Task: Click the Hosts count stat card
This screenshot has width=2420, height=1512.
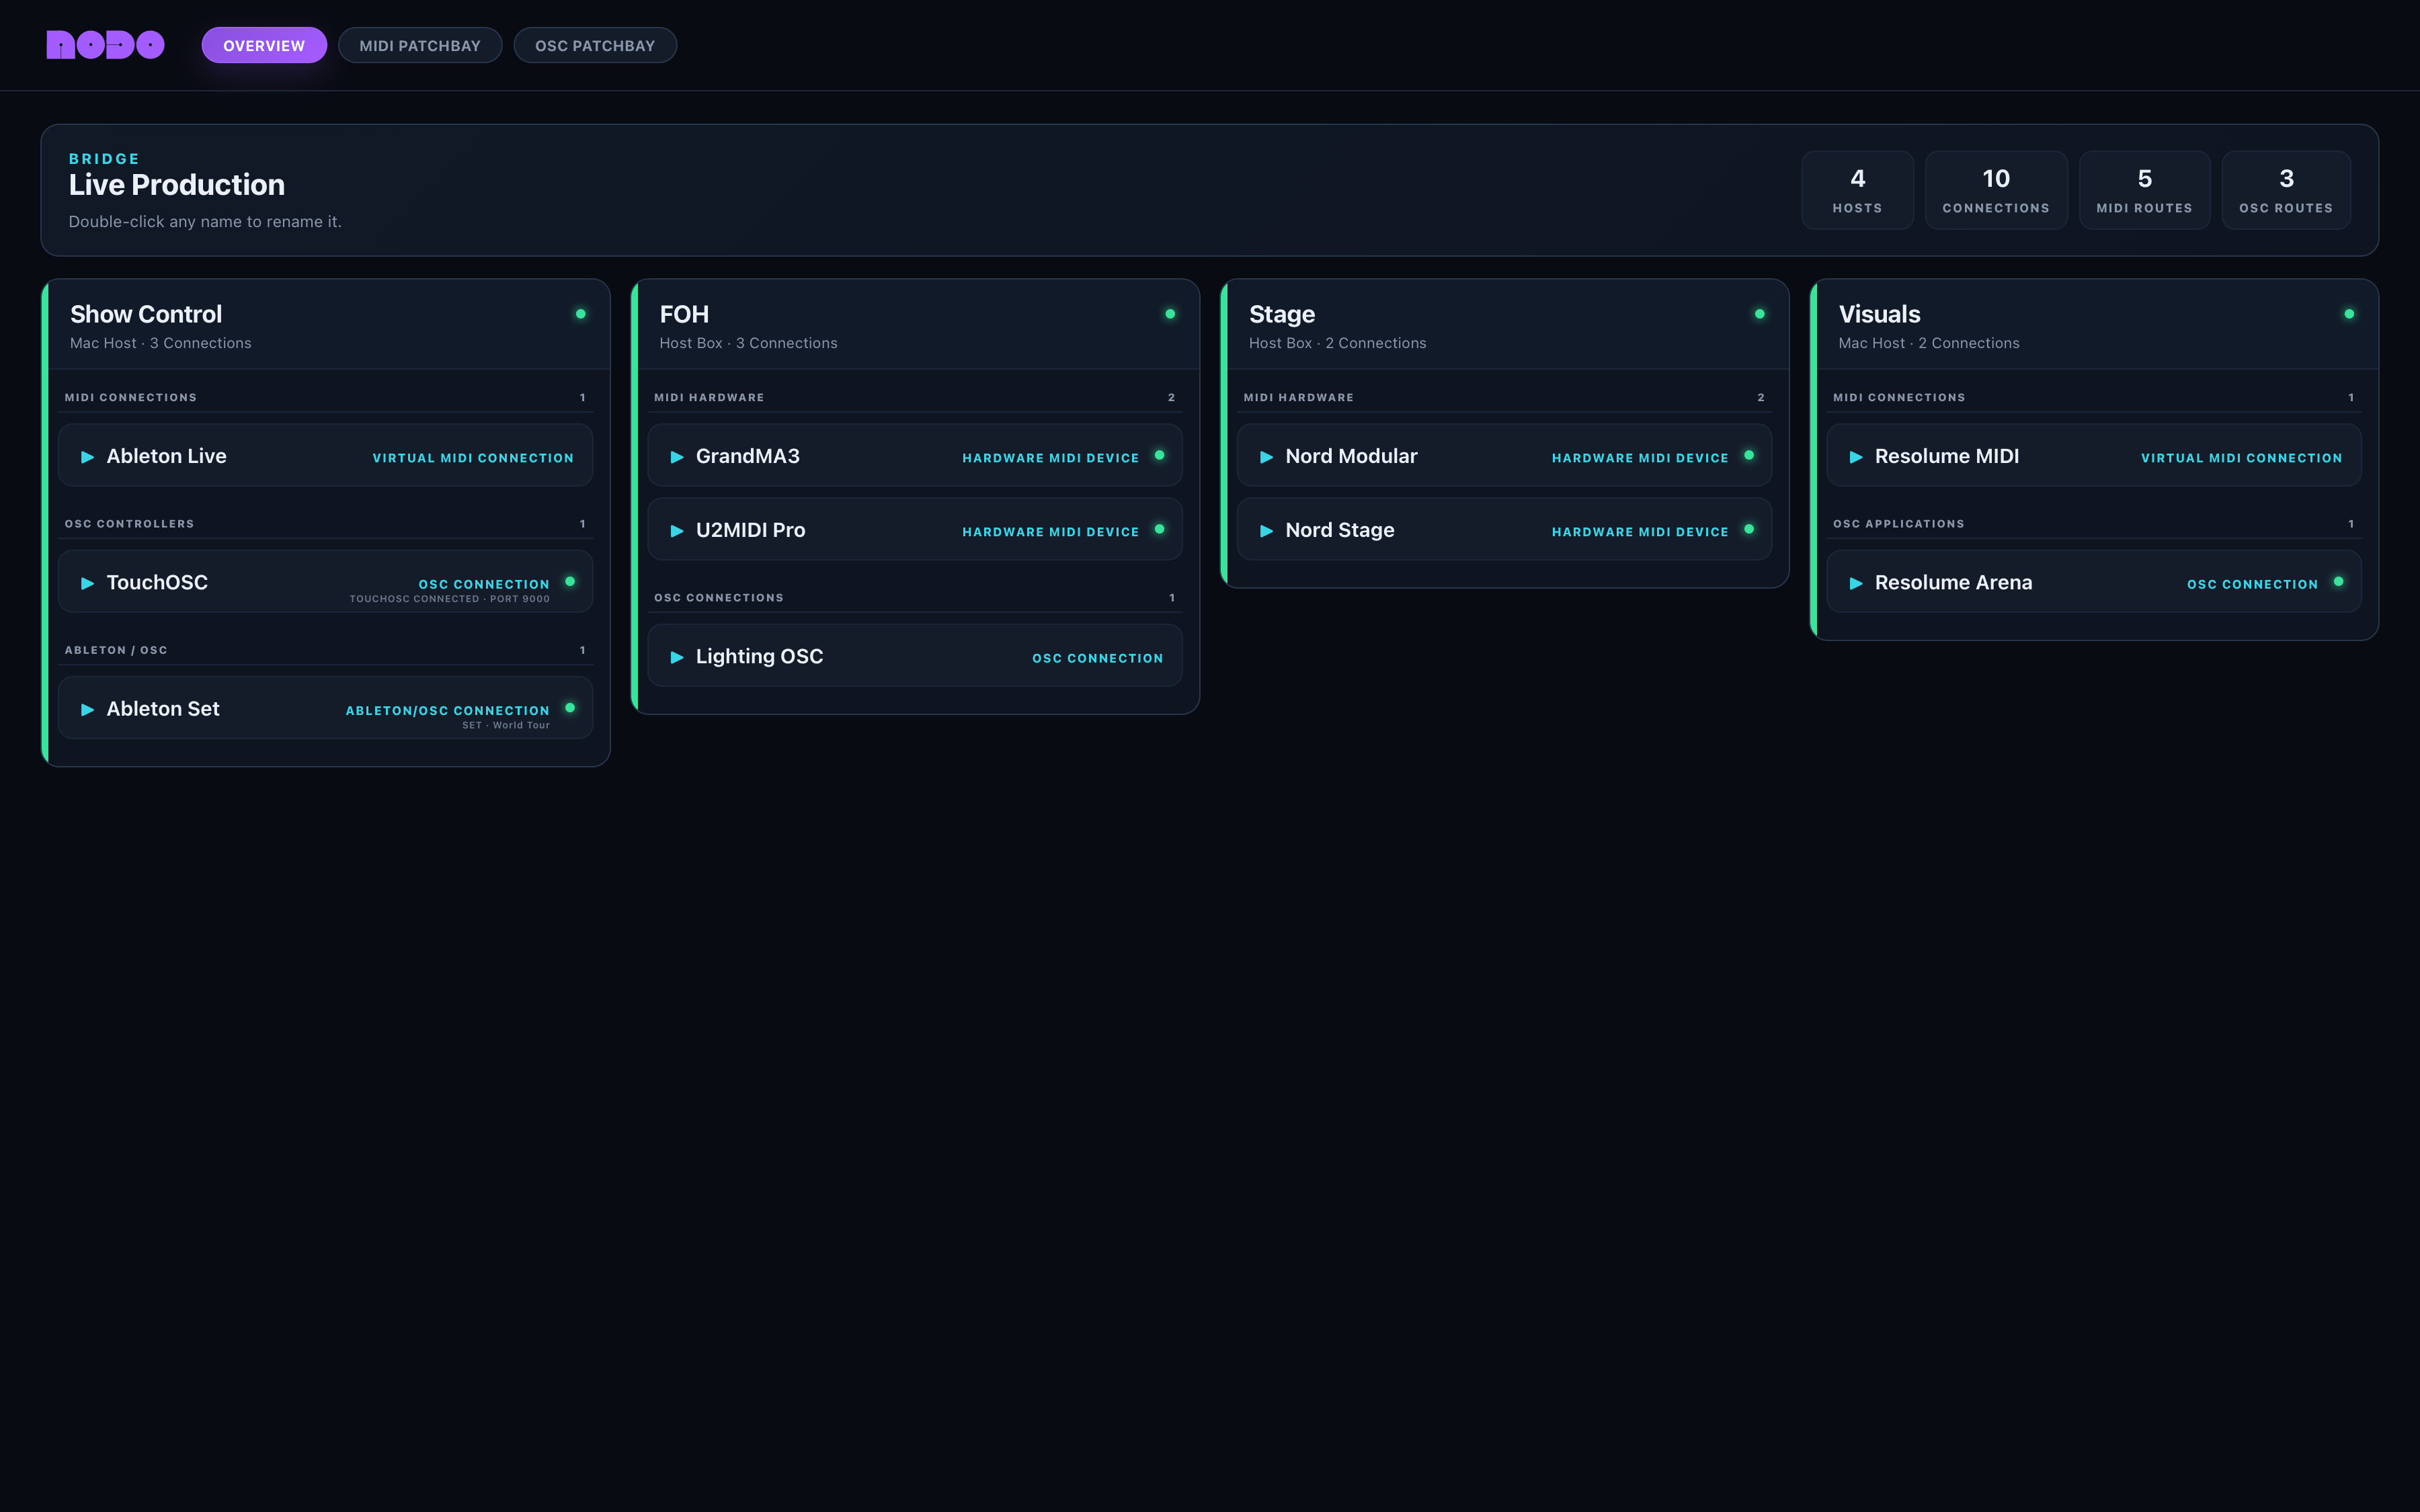Action: 1857,190
